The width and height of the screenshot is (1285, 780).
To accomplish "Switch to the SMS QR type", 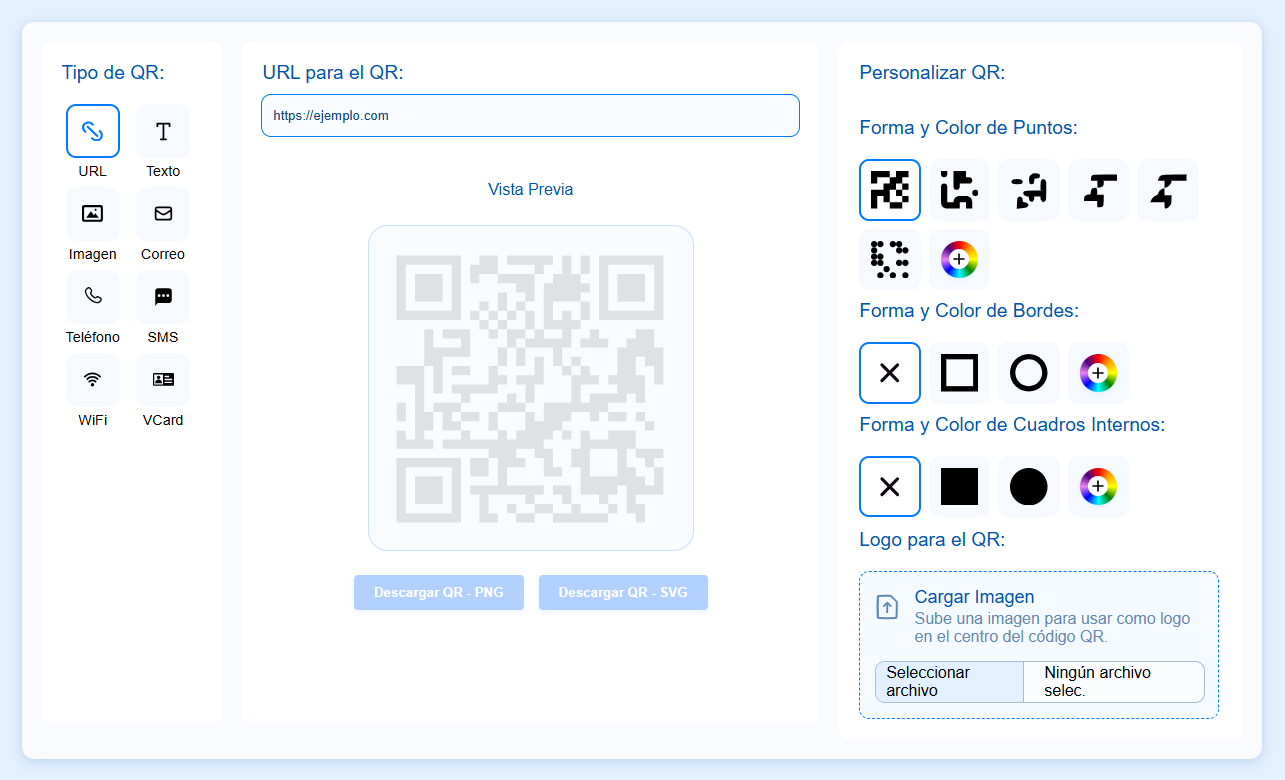I will tap(162, 297).
